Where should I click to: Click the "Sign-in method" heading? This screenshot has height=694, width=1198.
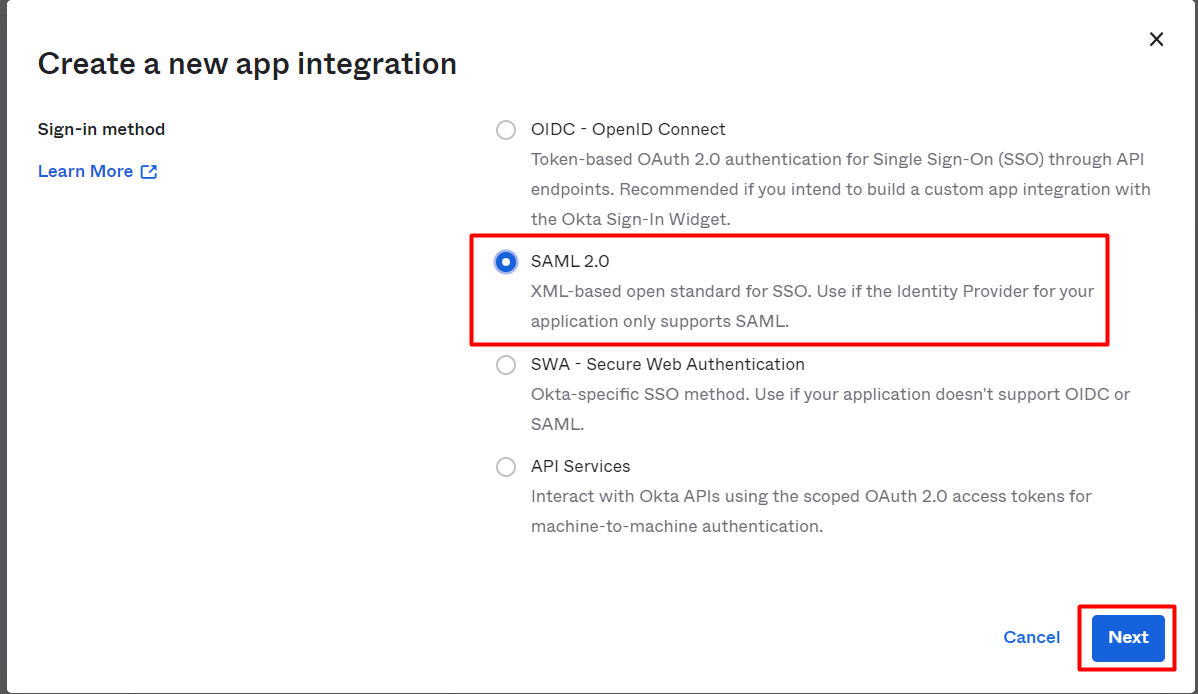(x=101, y=130)
